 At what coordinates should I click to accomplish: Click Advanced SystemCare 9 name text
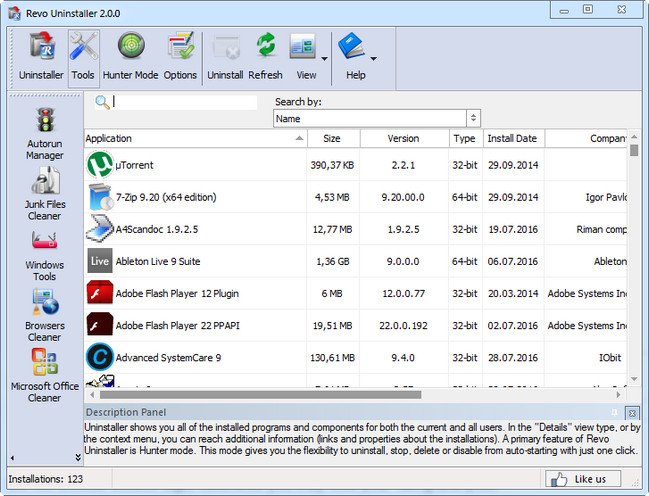(168, 358)
